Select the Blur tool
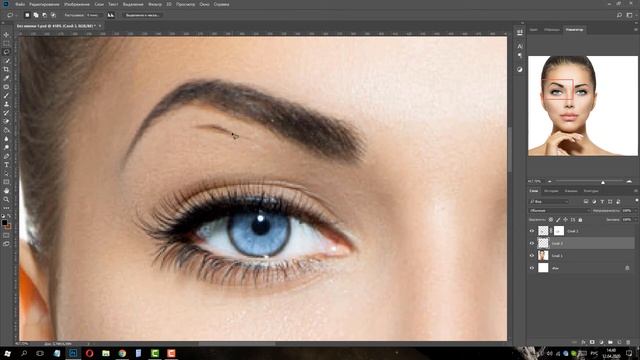 click(6, 139)
